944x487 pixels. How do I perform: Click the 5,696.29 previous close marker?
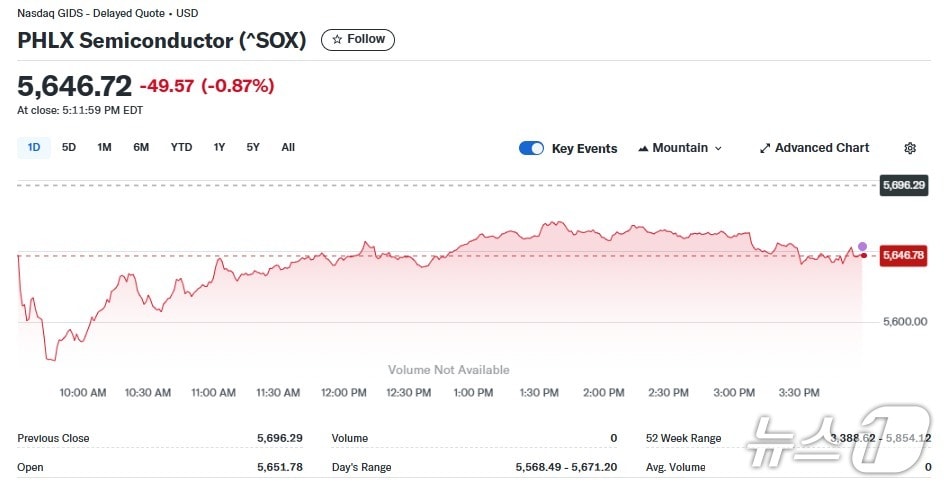(x=904, y=185)
